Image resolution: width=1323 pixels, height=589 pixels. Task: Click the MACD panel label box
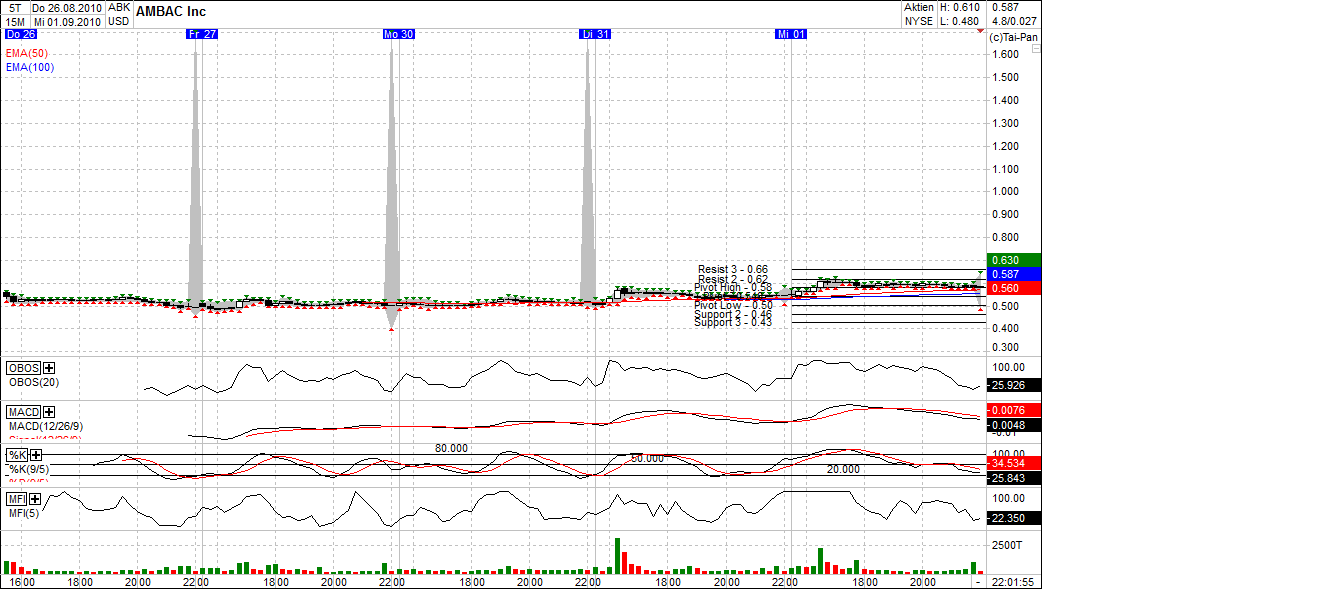[x=24, y=412]
